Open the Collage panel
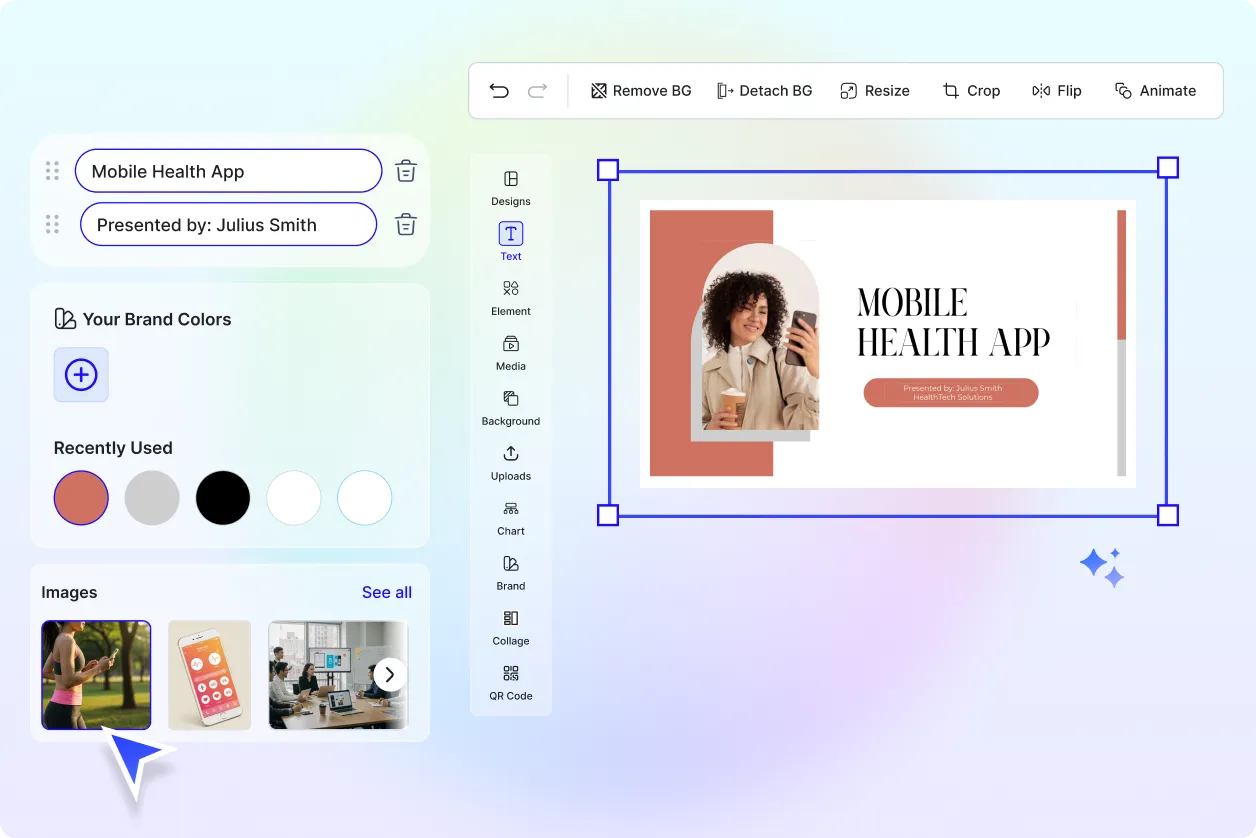1256x838 pixels. click(510, 627)
